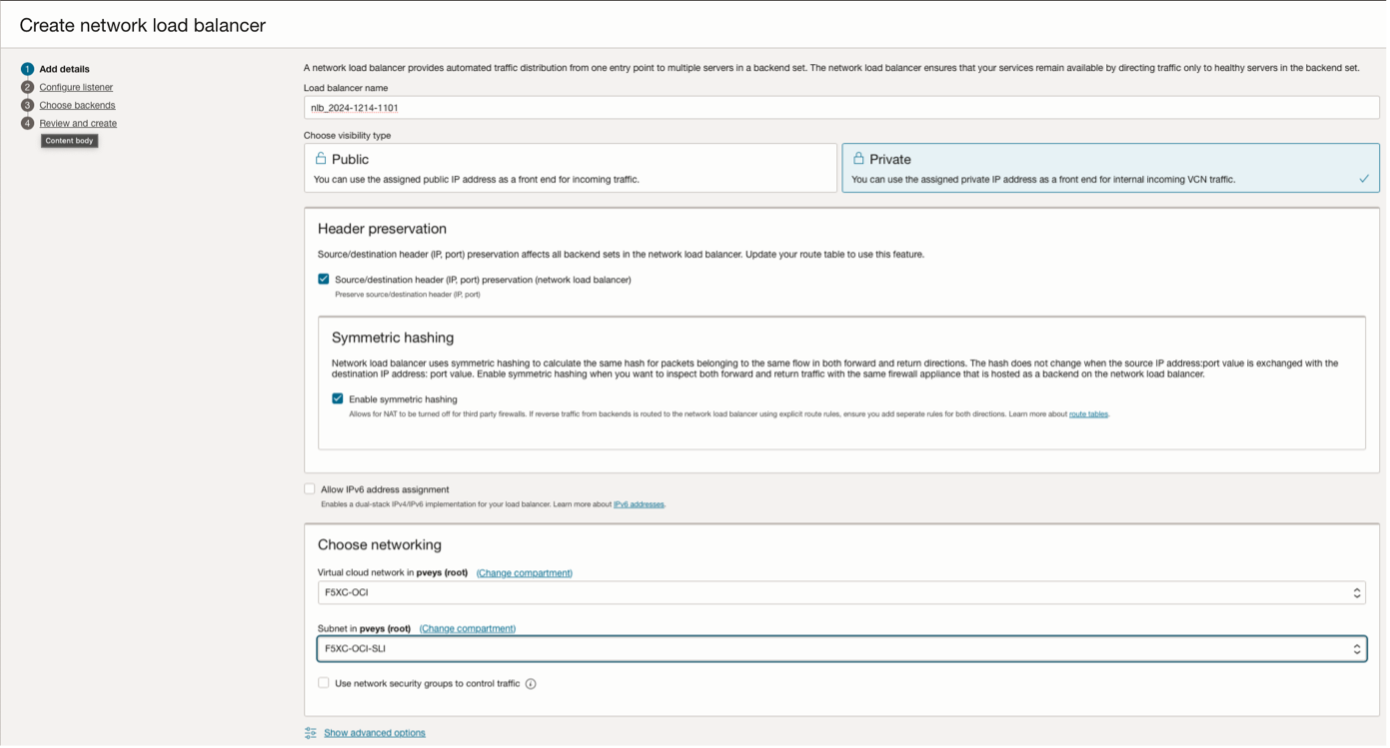Uncheck Source/destination header preservation checkbox
Image resolution: width=1390 pixels, height=748 pixels.
point(324,280)
